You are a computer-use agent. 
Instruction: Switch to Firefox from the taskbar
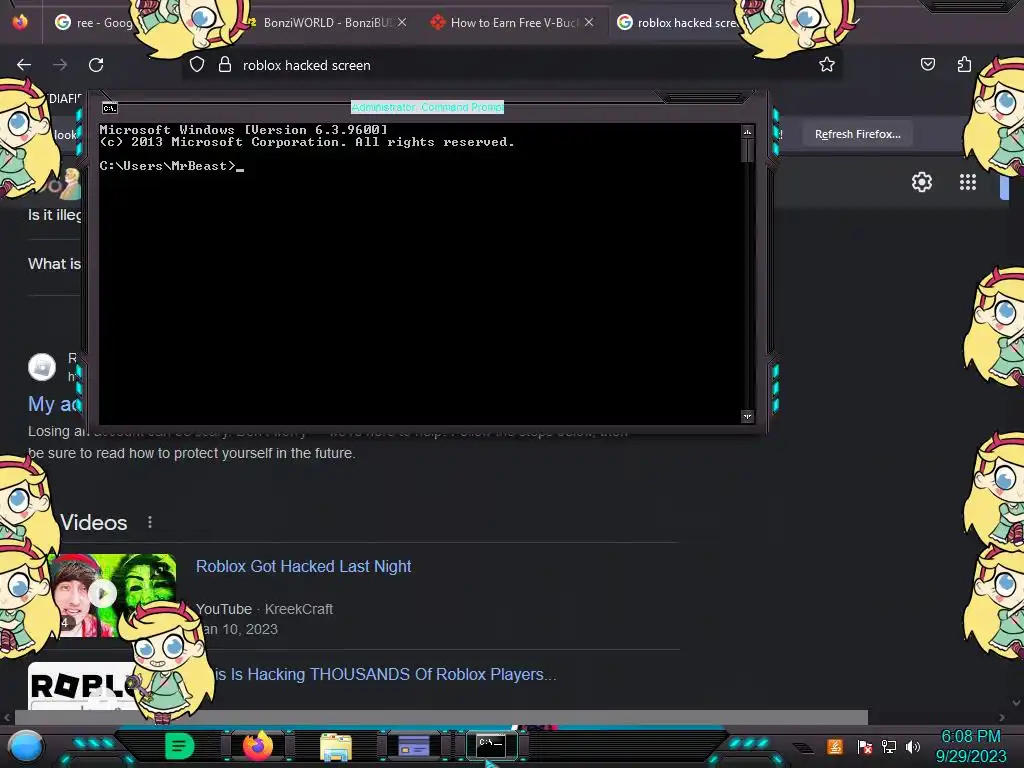[257, 746]
